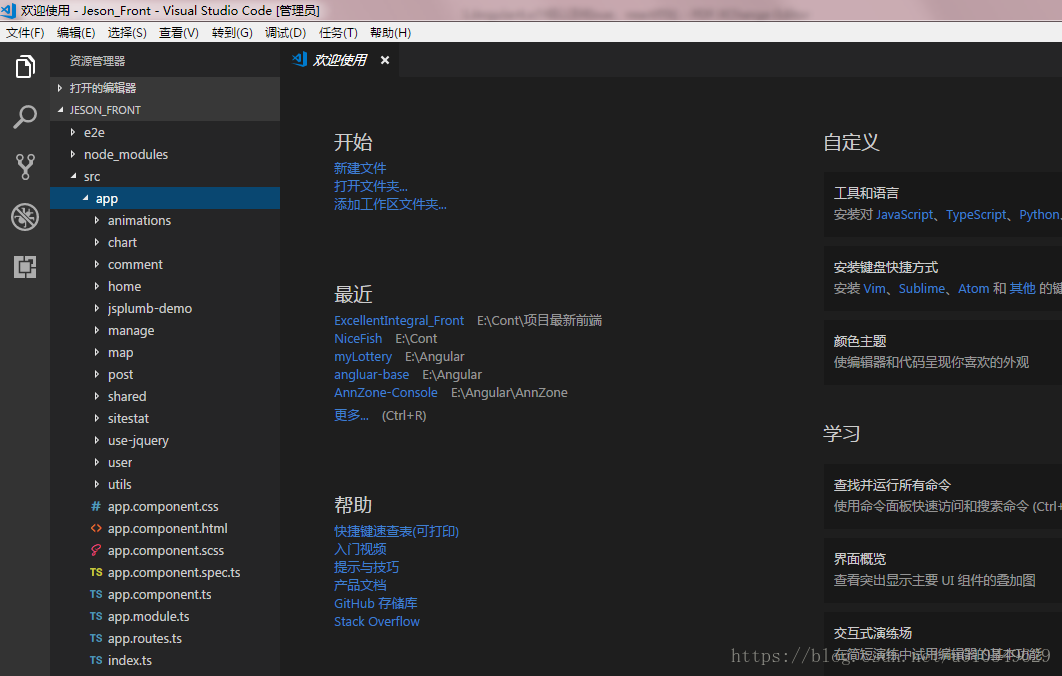Screen dimensions: 1062x676
Task: Open the 颜色主题 customization card
Action: coord(943,352)
